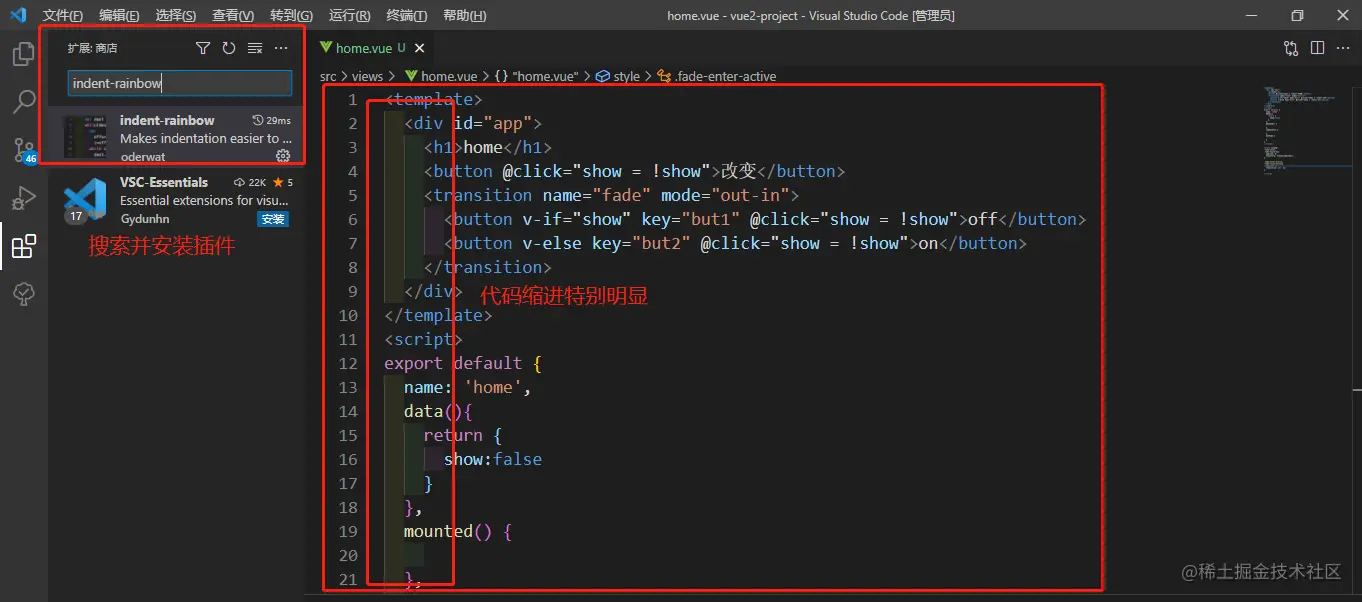1362x602 pixels.
Task: Open editor more actions menu
Action: (x=1343, y=48)
